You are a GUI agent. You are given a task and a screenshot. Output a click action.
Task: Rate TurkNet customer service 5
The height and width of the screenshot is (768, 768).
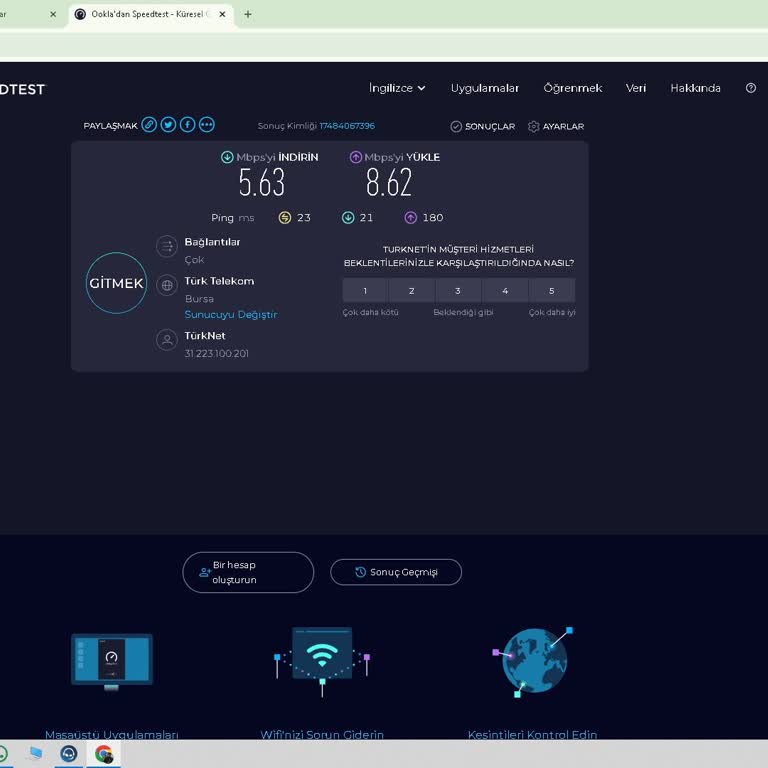click(552, 291)
